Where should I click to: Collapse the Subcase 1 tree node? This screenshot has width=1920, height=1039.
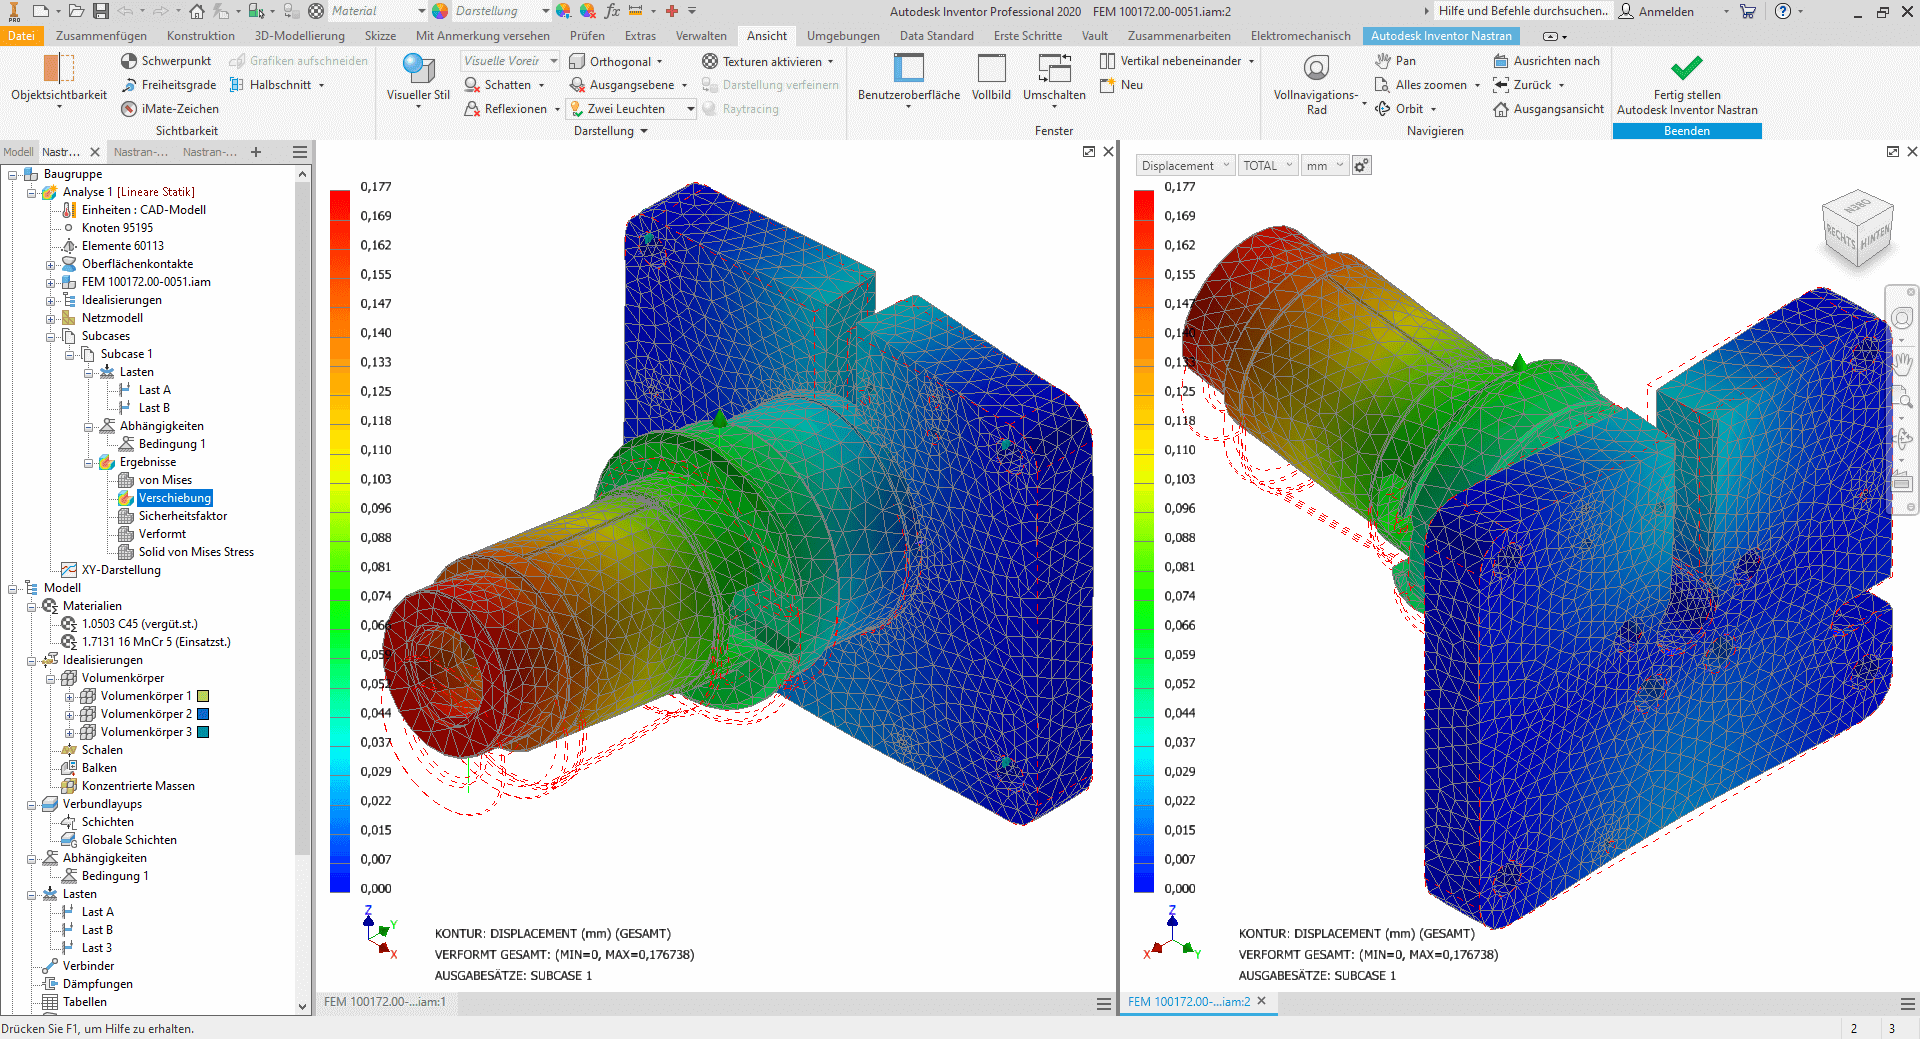point(69,354)
